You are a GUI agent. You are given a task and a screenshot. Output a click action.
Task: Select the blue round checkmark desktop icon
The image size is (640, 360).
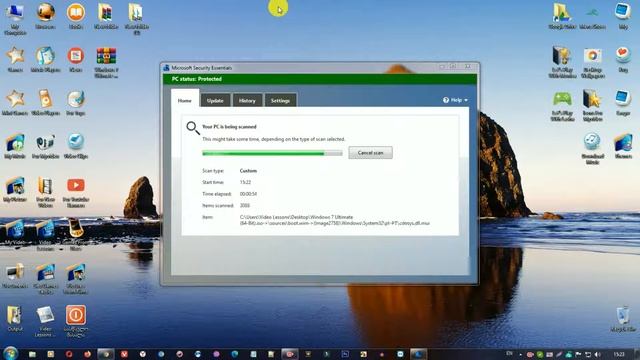point(76,142)
